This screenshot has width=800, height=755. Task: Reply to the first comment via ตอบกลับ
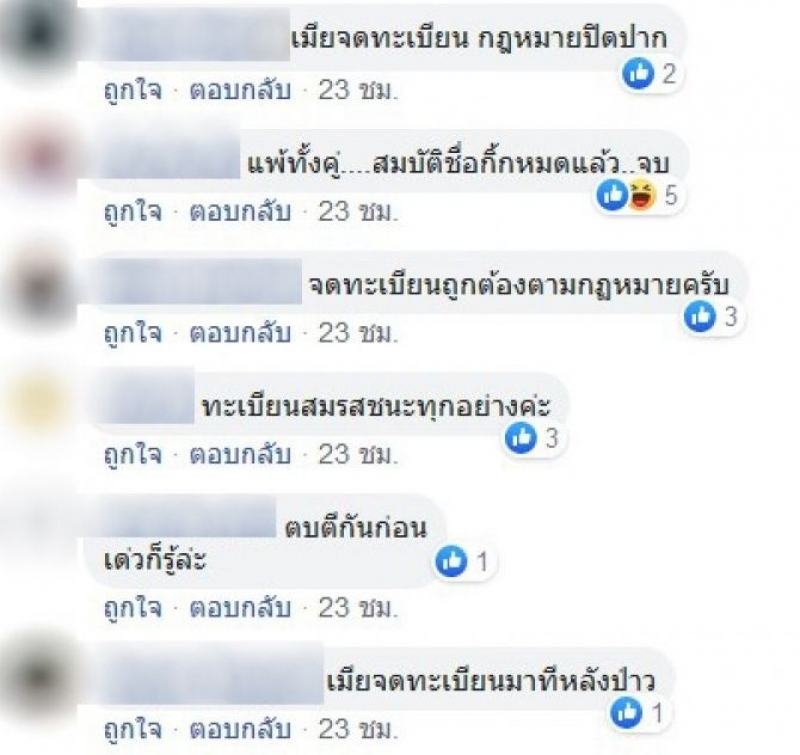coord(240,91)
